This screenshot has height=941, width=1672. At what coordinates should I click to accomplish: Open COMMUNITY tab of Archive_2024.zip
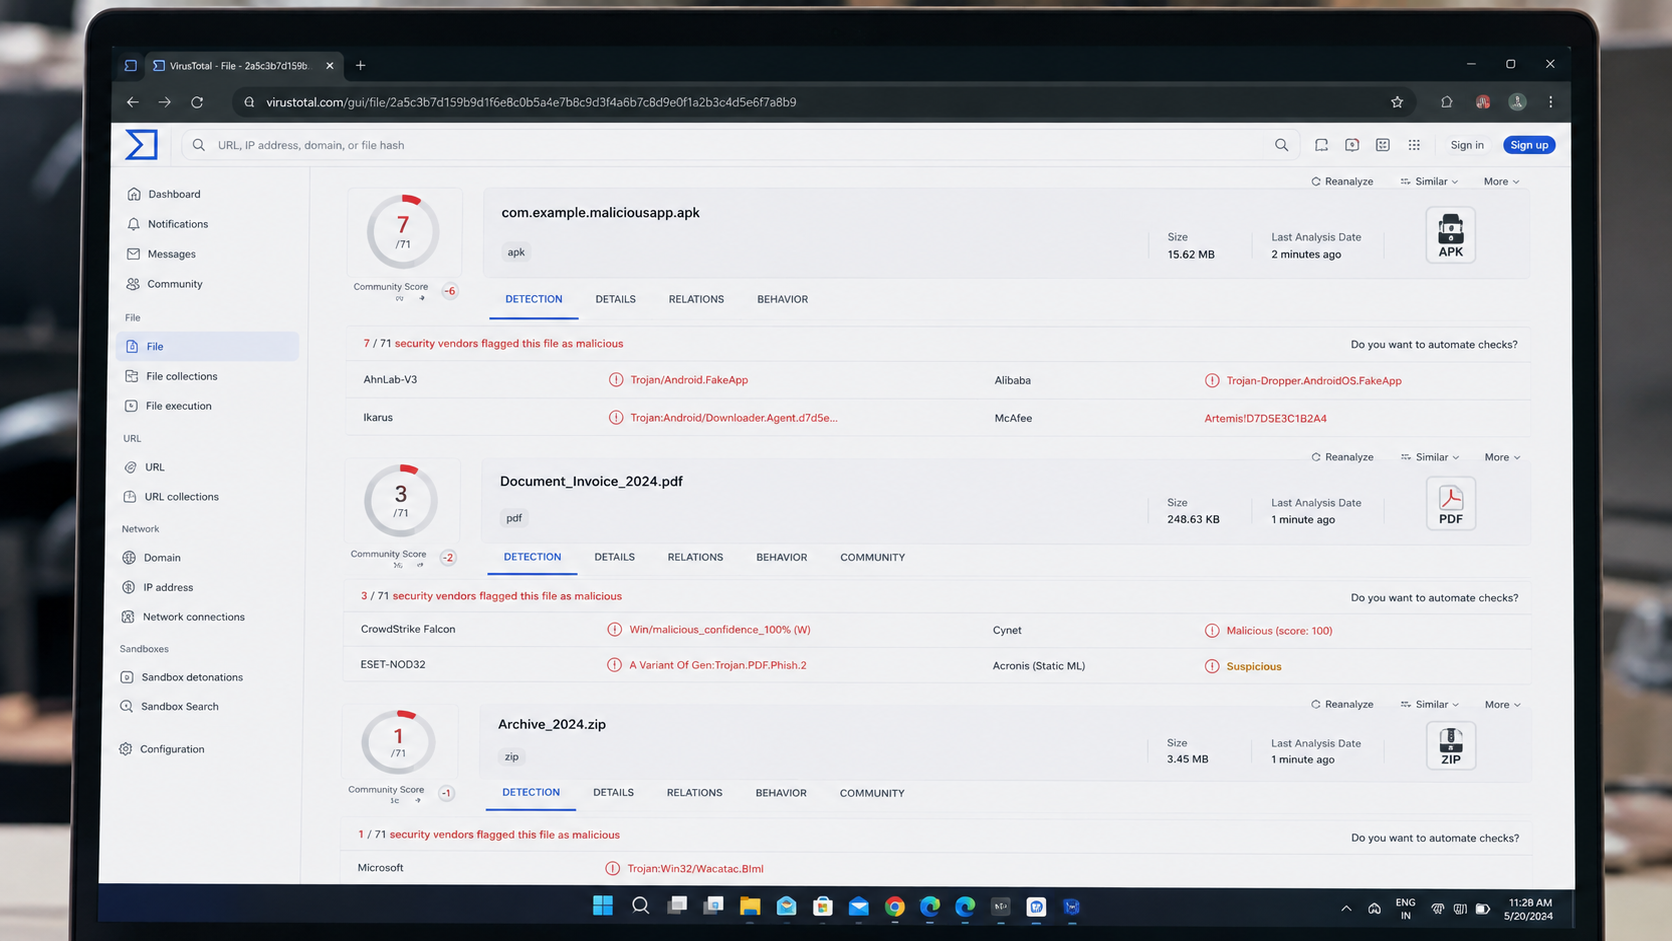[x=872, y=793]
